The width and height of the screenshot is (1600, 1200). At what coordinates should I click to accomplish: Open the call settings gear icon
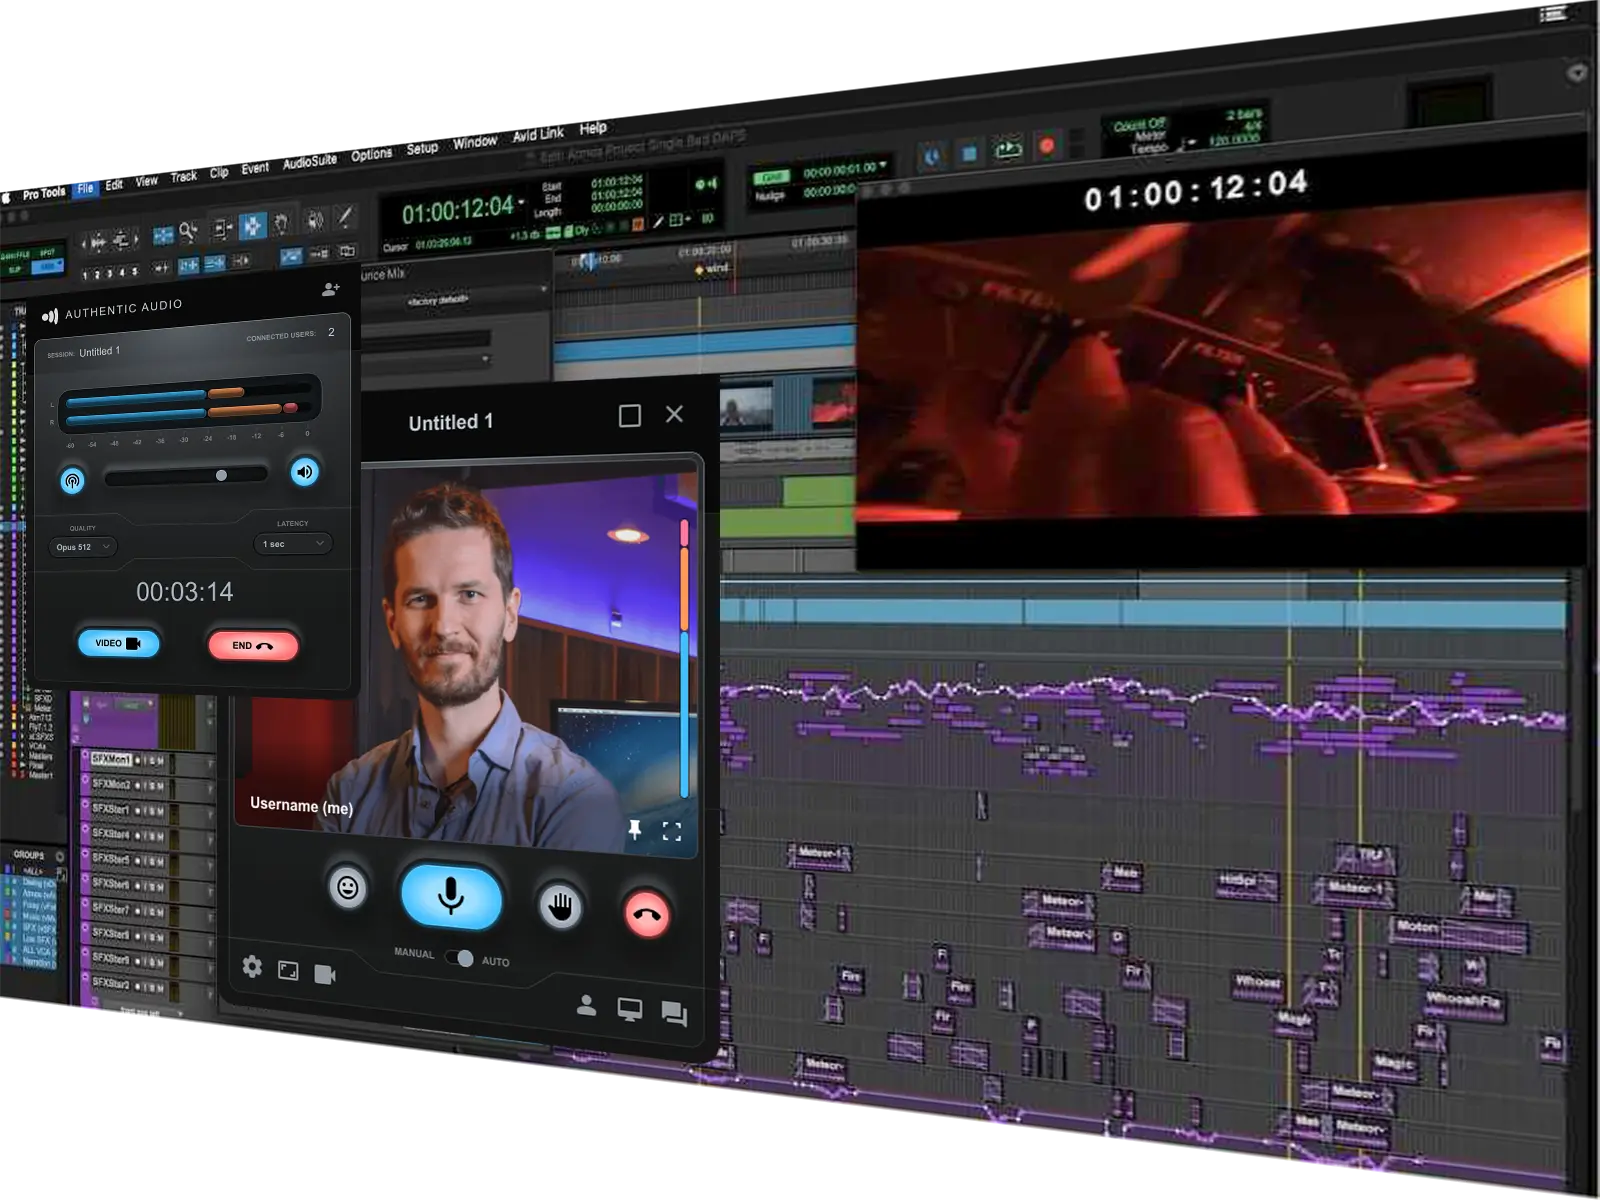[251, 968]
